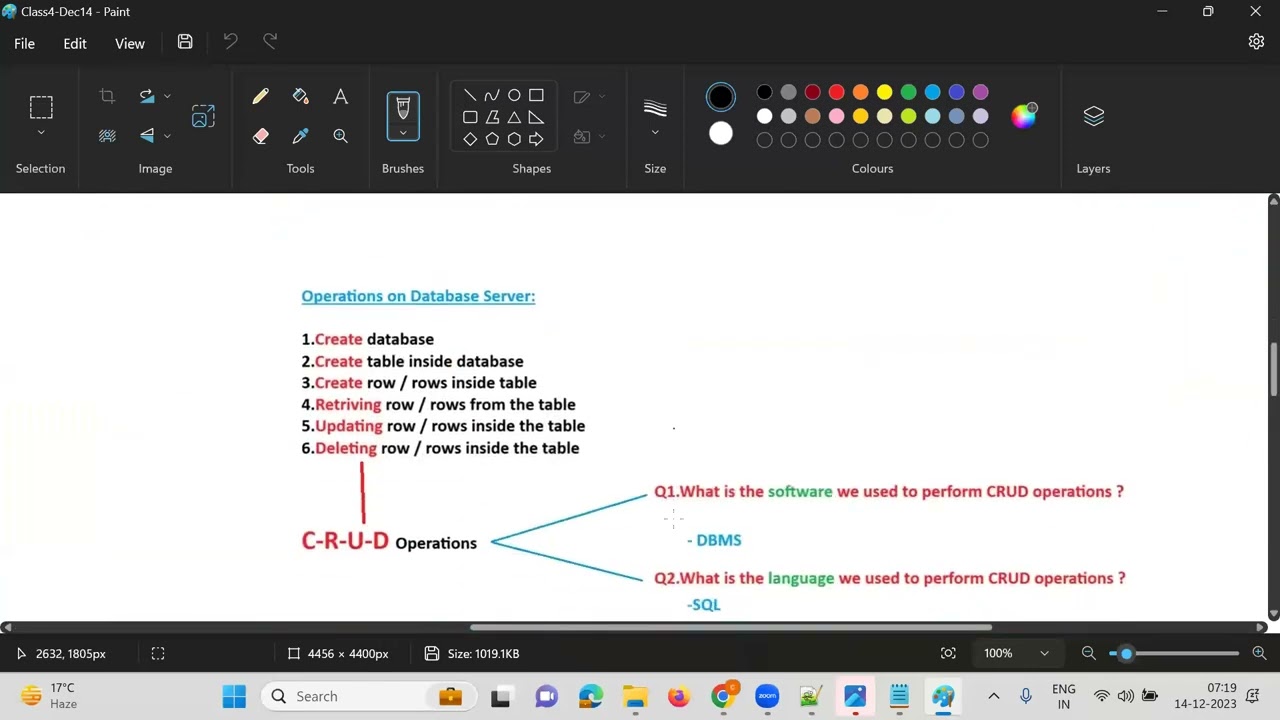The image size is (1280, 720).
Task: Select the Colour 1 black circle
Action: 720,97
